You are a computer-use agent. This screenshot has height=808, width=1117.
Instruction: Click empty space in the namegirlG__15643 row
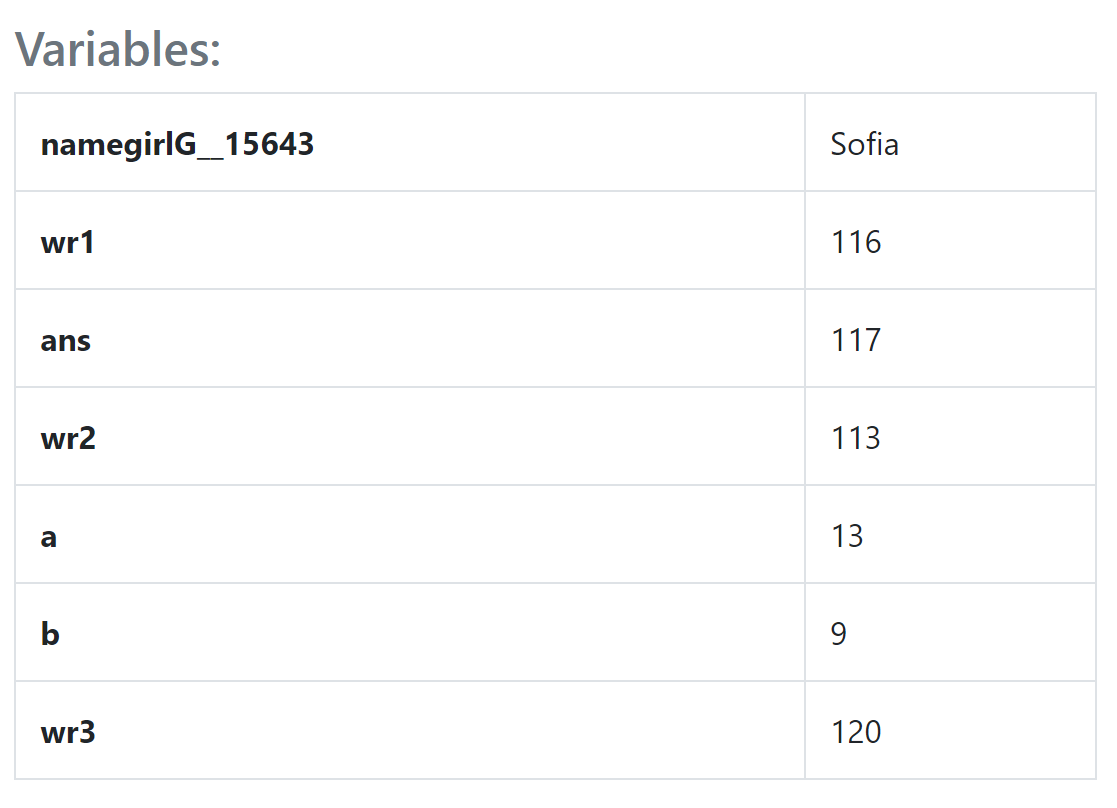(x=559, y=144)
